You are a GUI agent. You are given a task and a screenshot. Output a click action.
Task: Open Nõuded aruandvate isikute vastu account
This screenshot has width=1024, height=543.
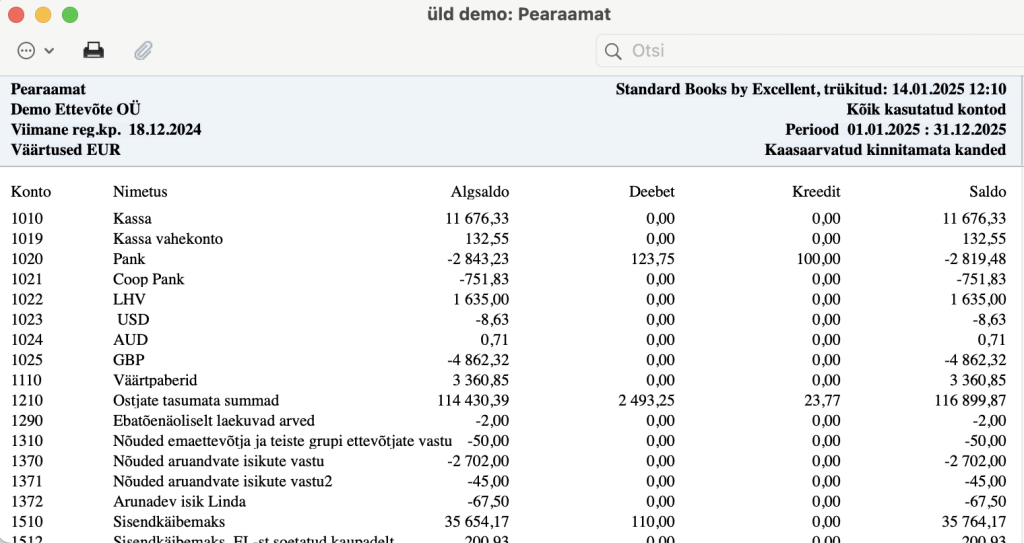[508, 461]
